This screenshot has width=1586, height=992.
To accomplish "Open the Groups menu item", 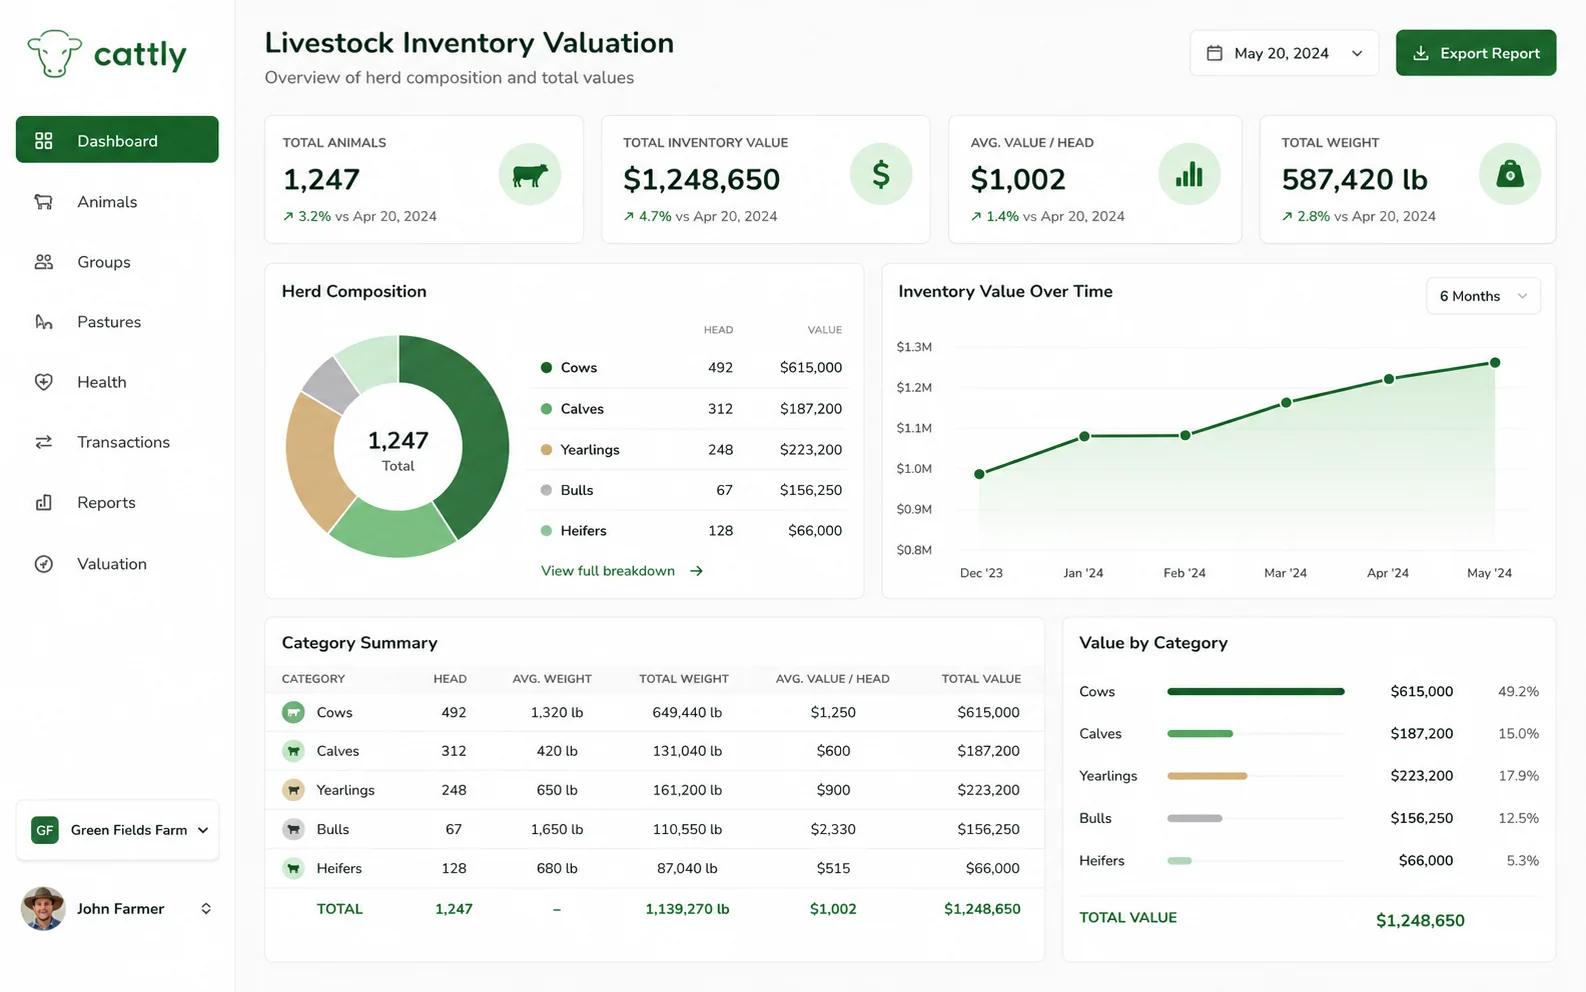I will tap(117, 262).
